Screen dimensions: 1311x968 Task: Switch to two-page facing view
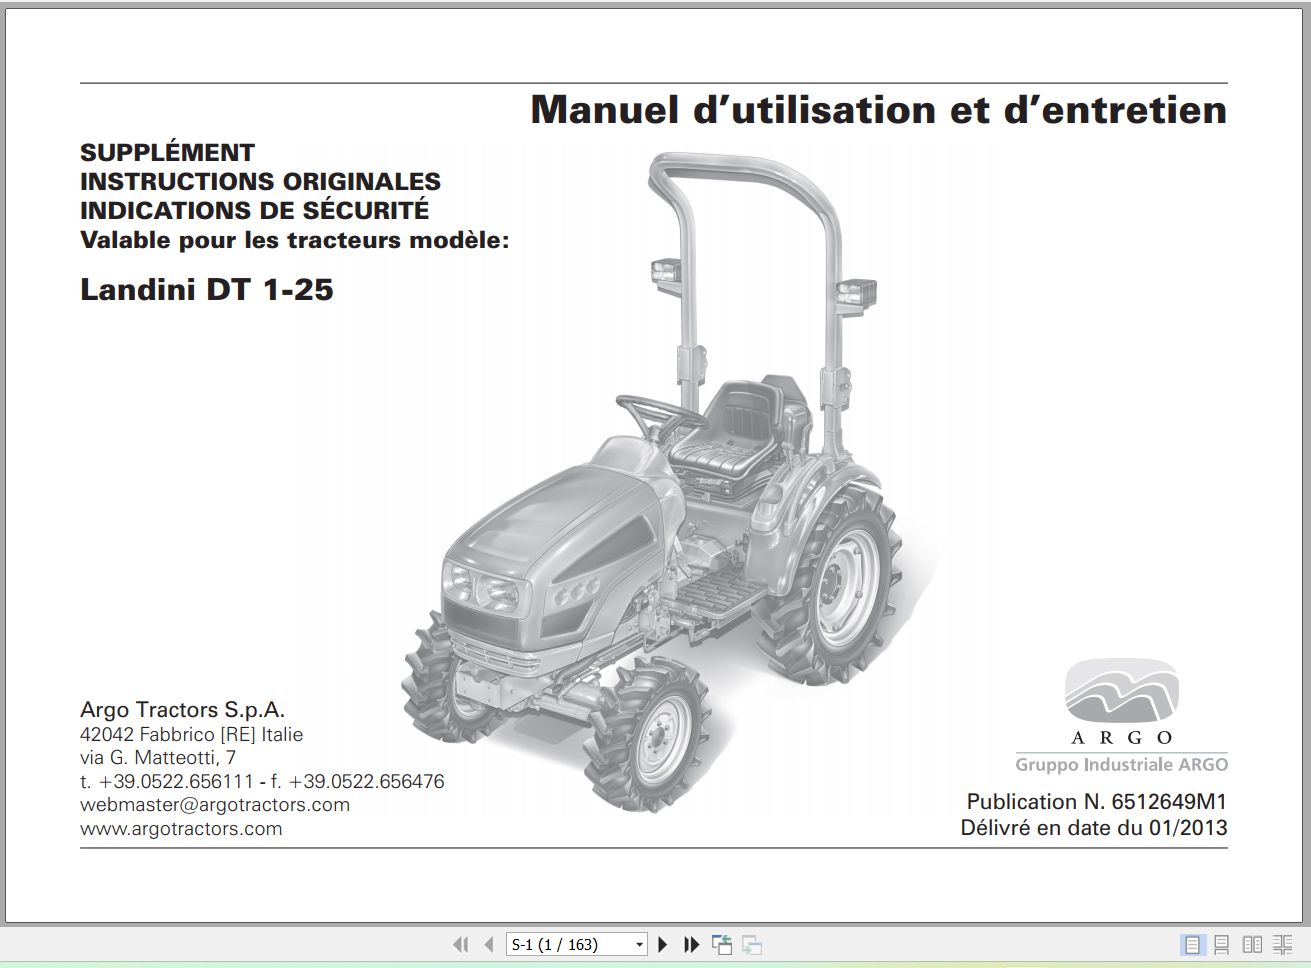point(1252,944)
